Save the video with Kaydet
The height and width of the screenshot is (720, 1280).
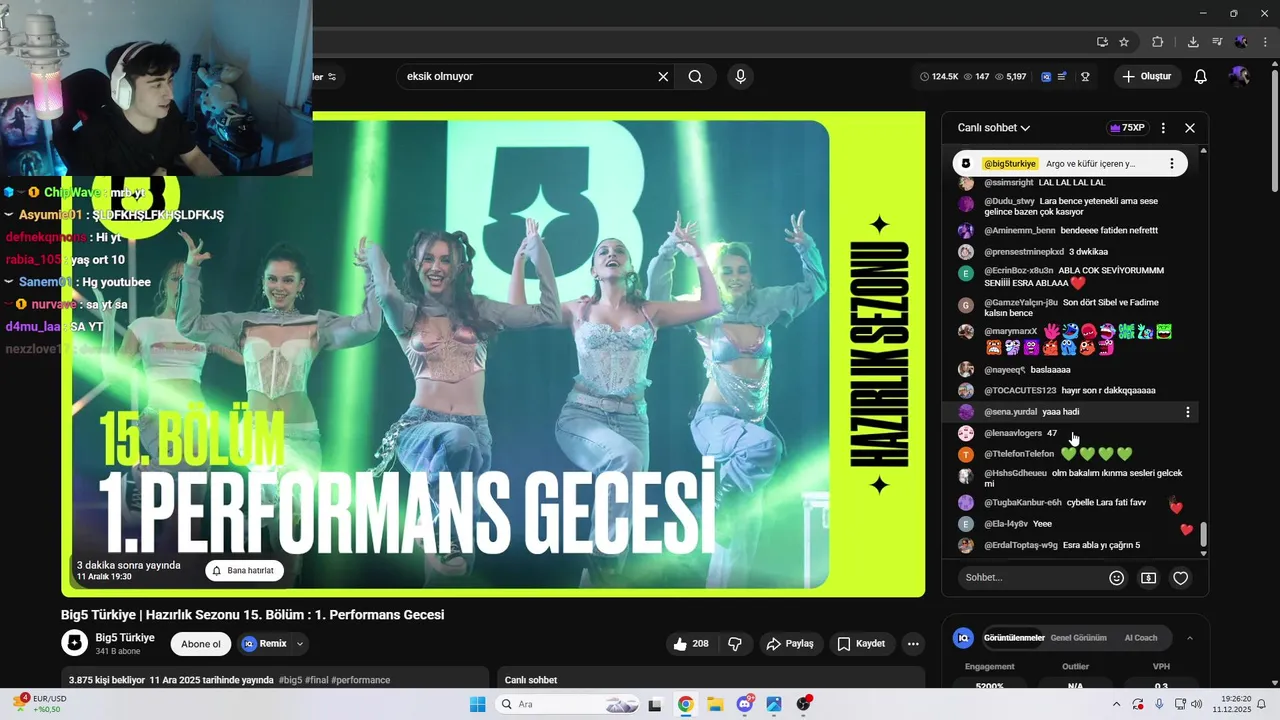click(x=861, y=644)
